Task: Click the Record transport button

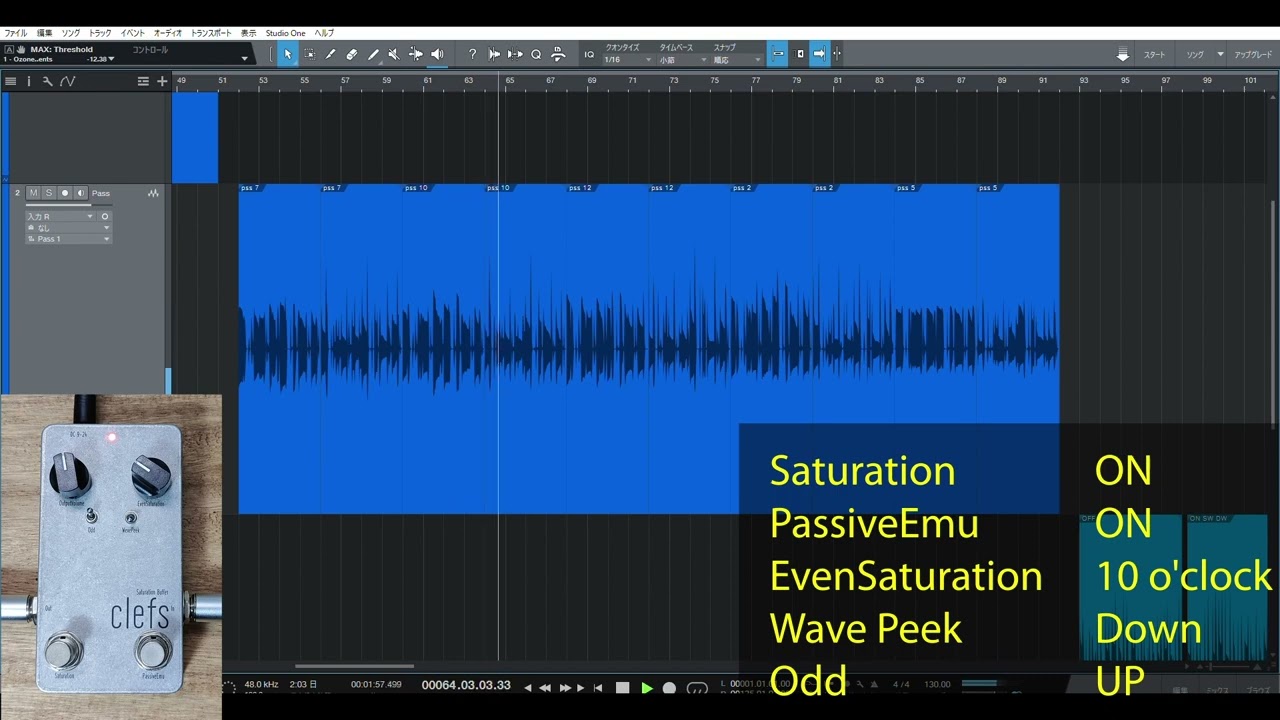Action: click(x=669, y=688)
